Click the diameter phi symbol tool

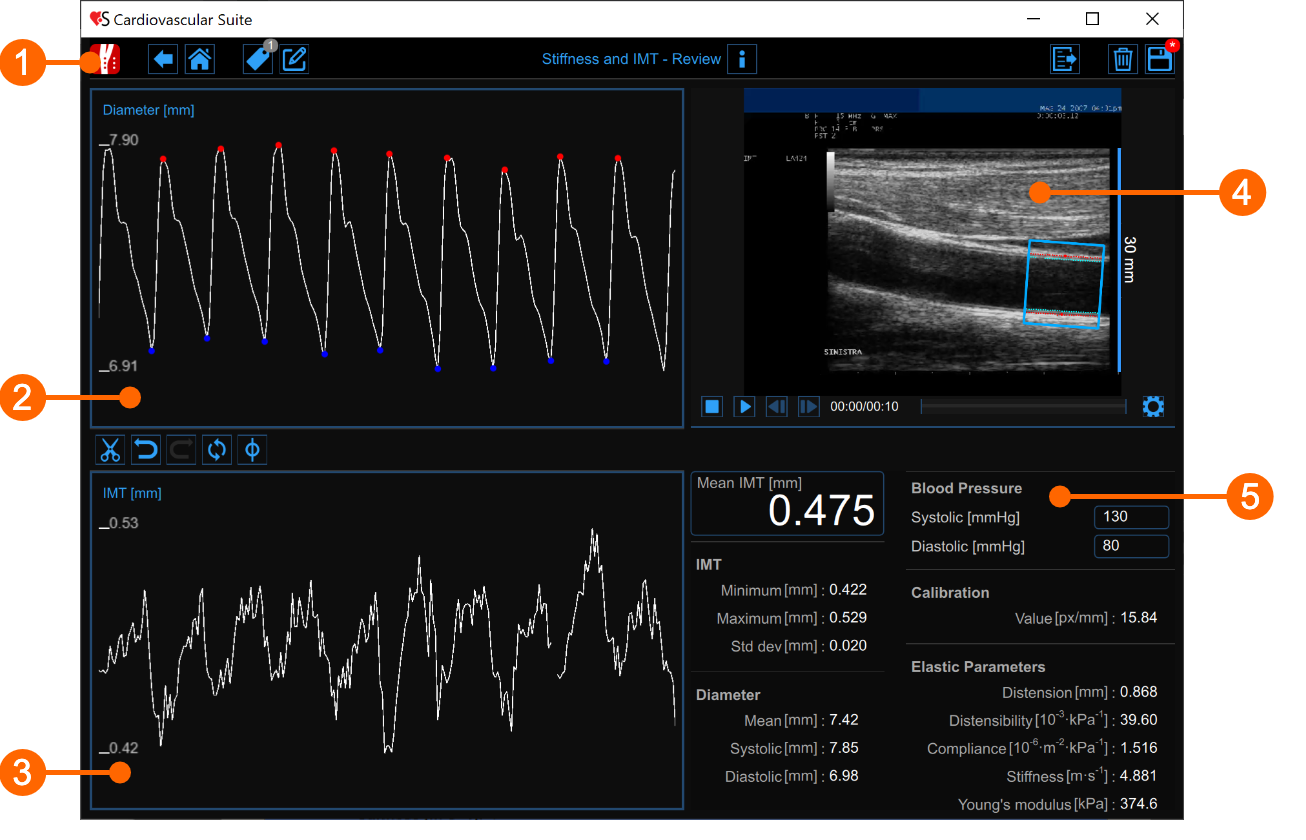coord(252,450)
